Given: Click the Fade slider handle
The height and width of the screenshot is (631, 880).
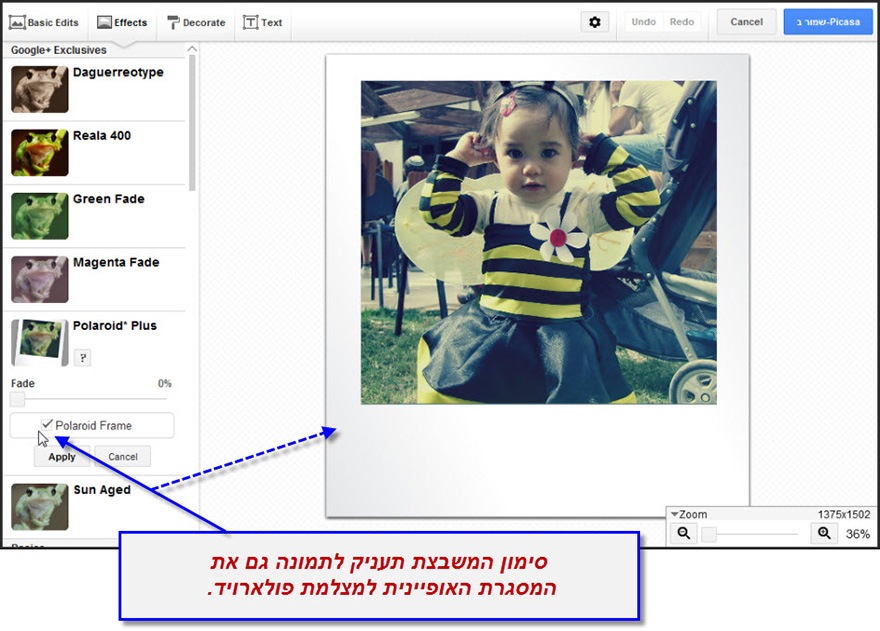Looking at the screenshot, I should 16,399.
